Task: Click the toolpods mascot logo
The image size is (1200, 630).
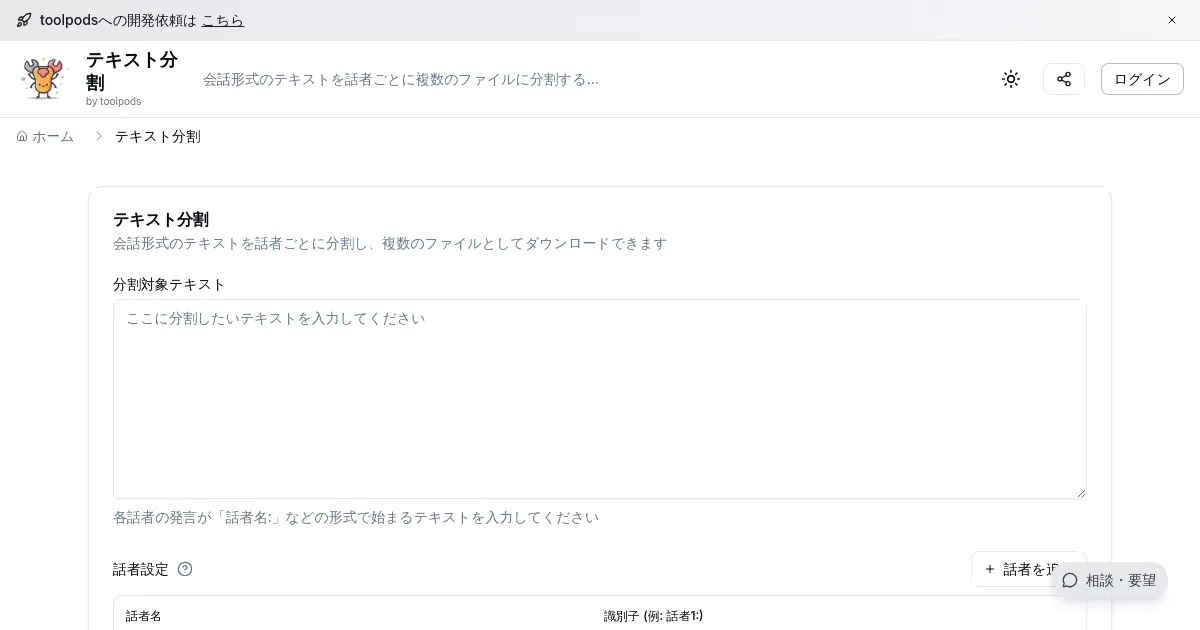Action: click(43, 79)
